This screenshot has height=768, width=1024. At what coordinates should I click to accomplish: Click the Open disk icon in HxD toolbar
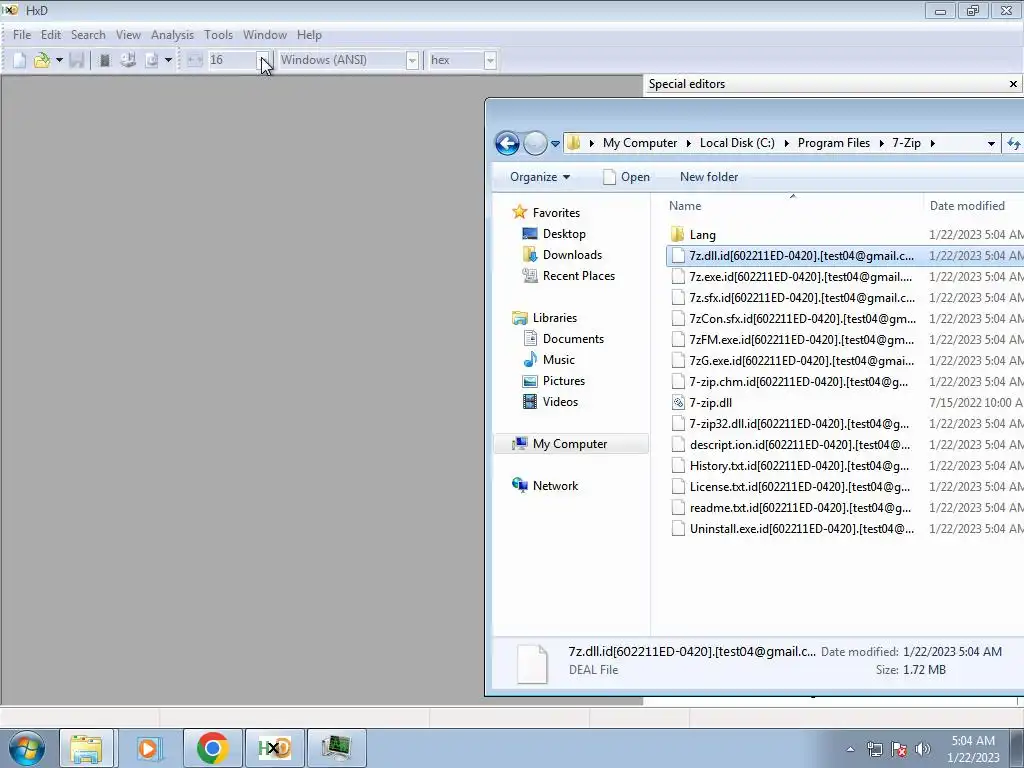point(128,60)
